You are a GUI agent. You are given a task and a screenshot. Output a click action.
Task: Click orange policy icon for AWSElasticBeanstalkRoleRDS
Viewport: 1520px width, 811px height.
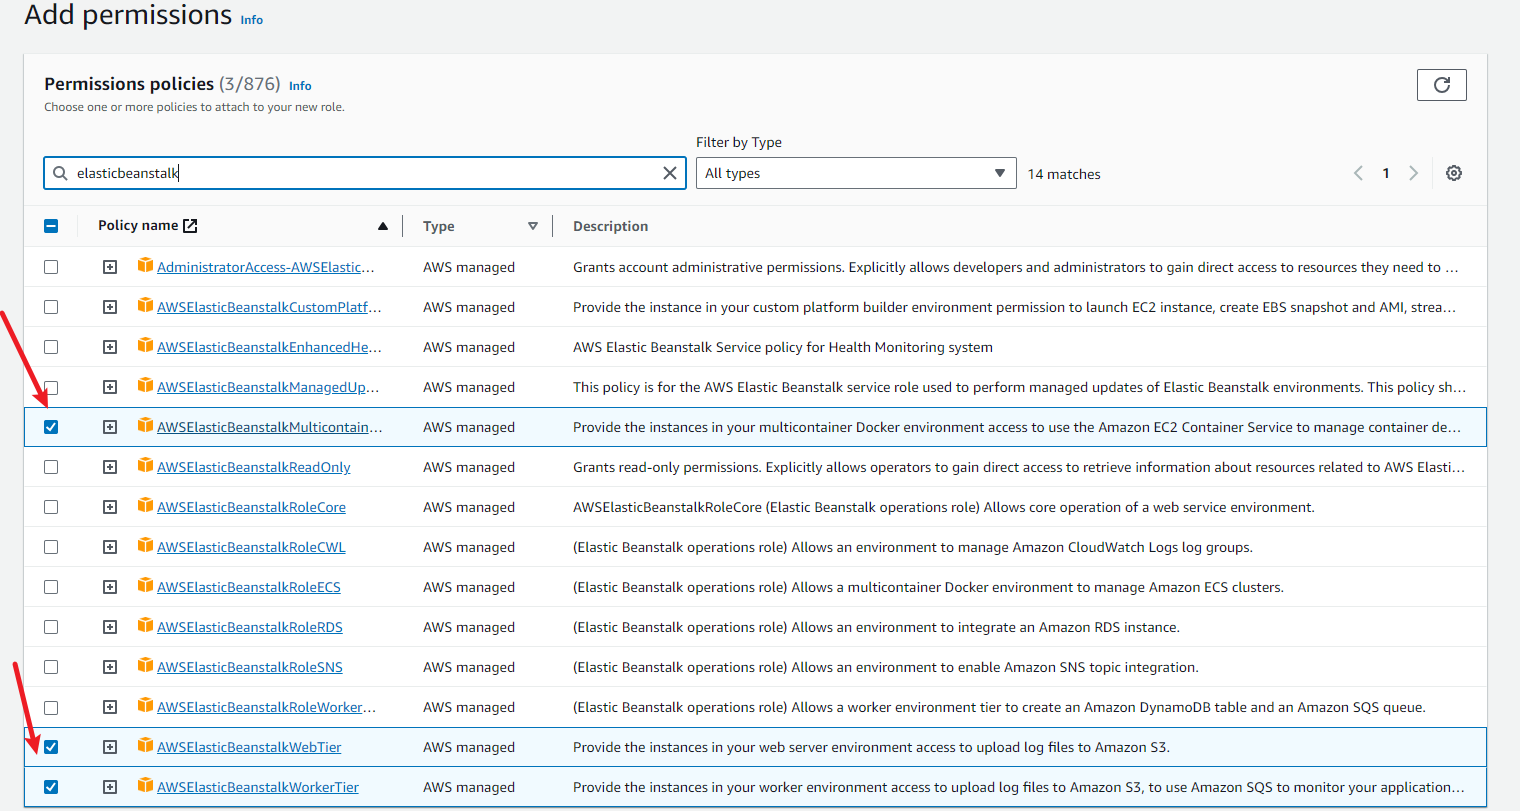coord(145,625)
